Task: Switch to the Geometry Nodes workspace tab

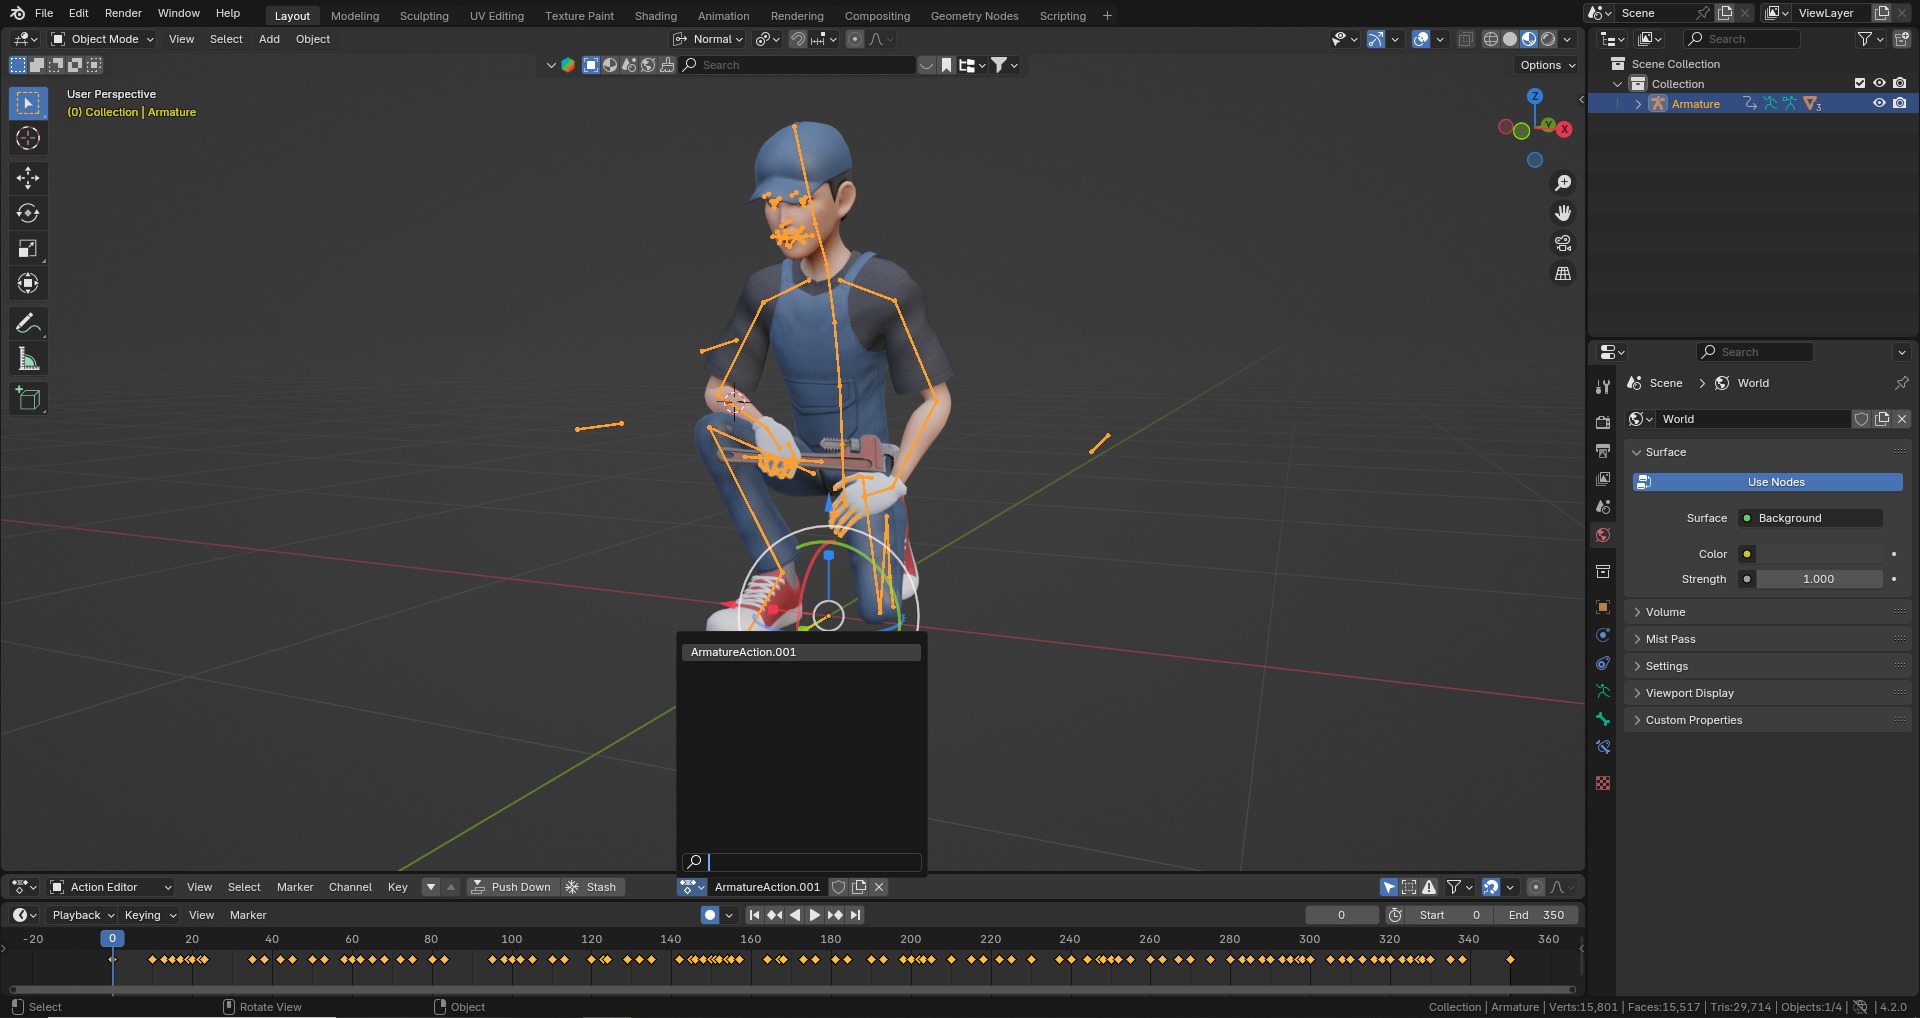Action: click(974, 16)
